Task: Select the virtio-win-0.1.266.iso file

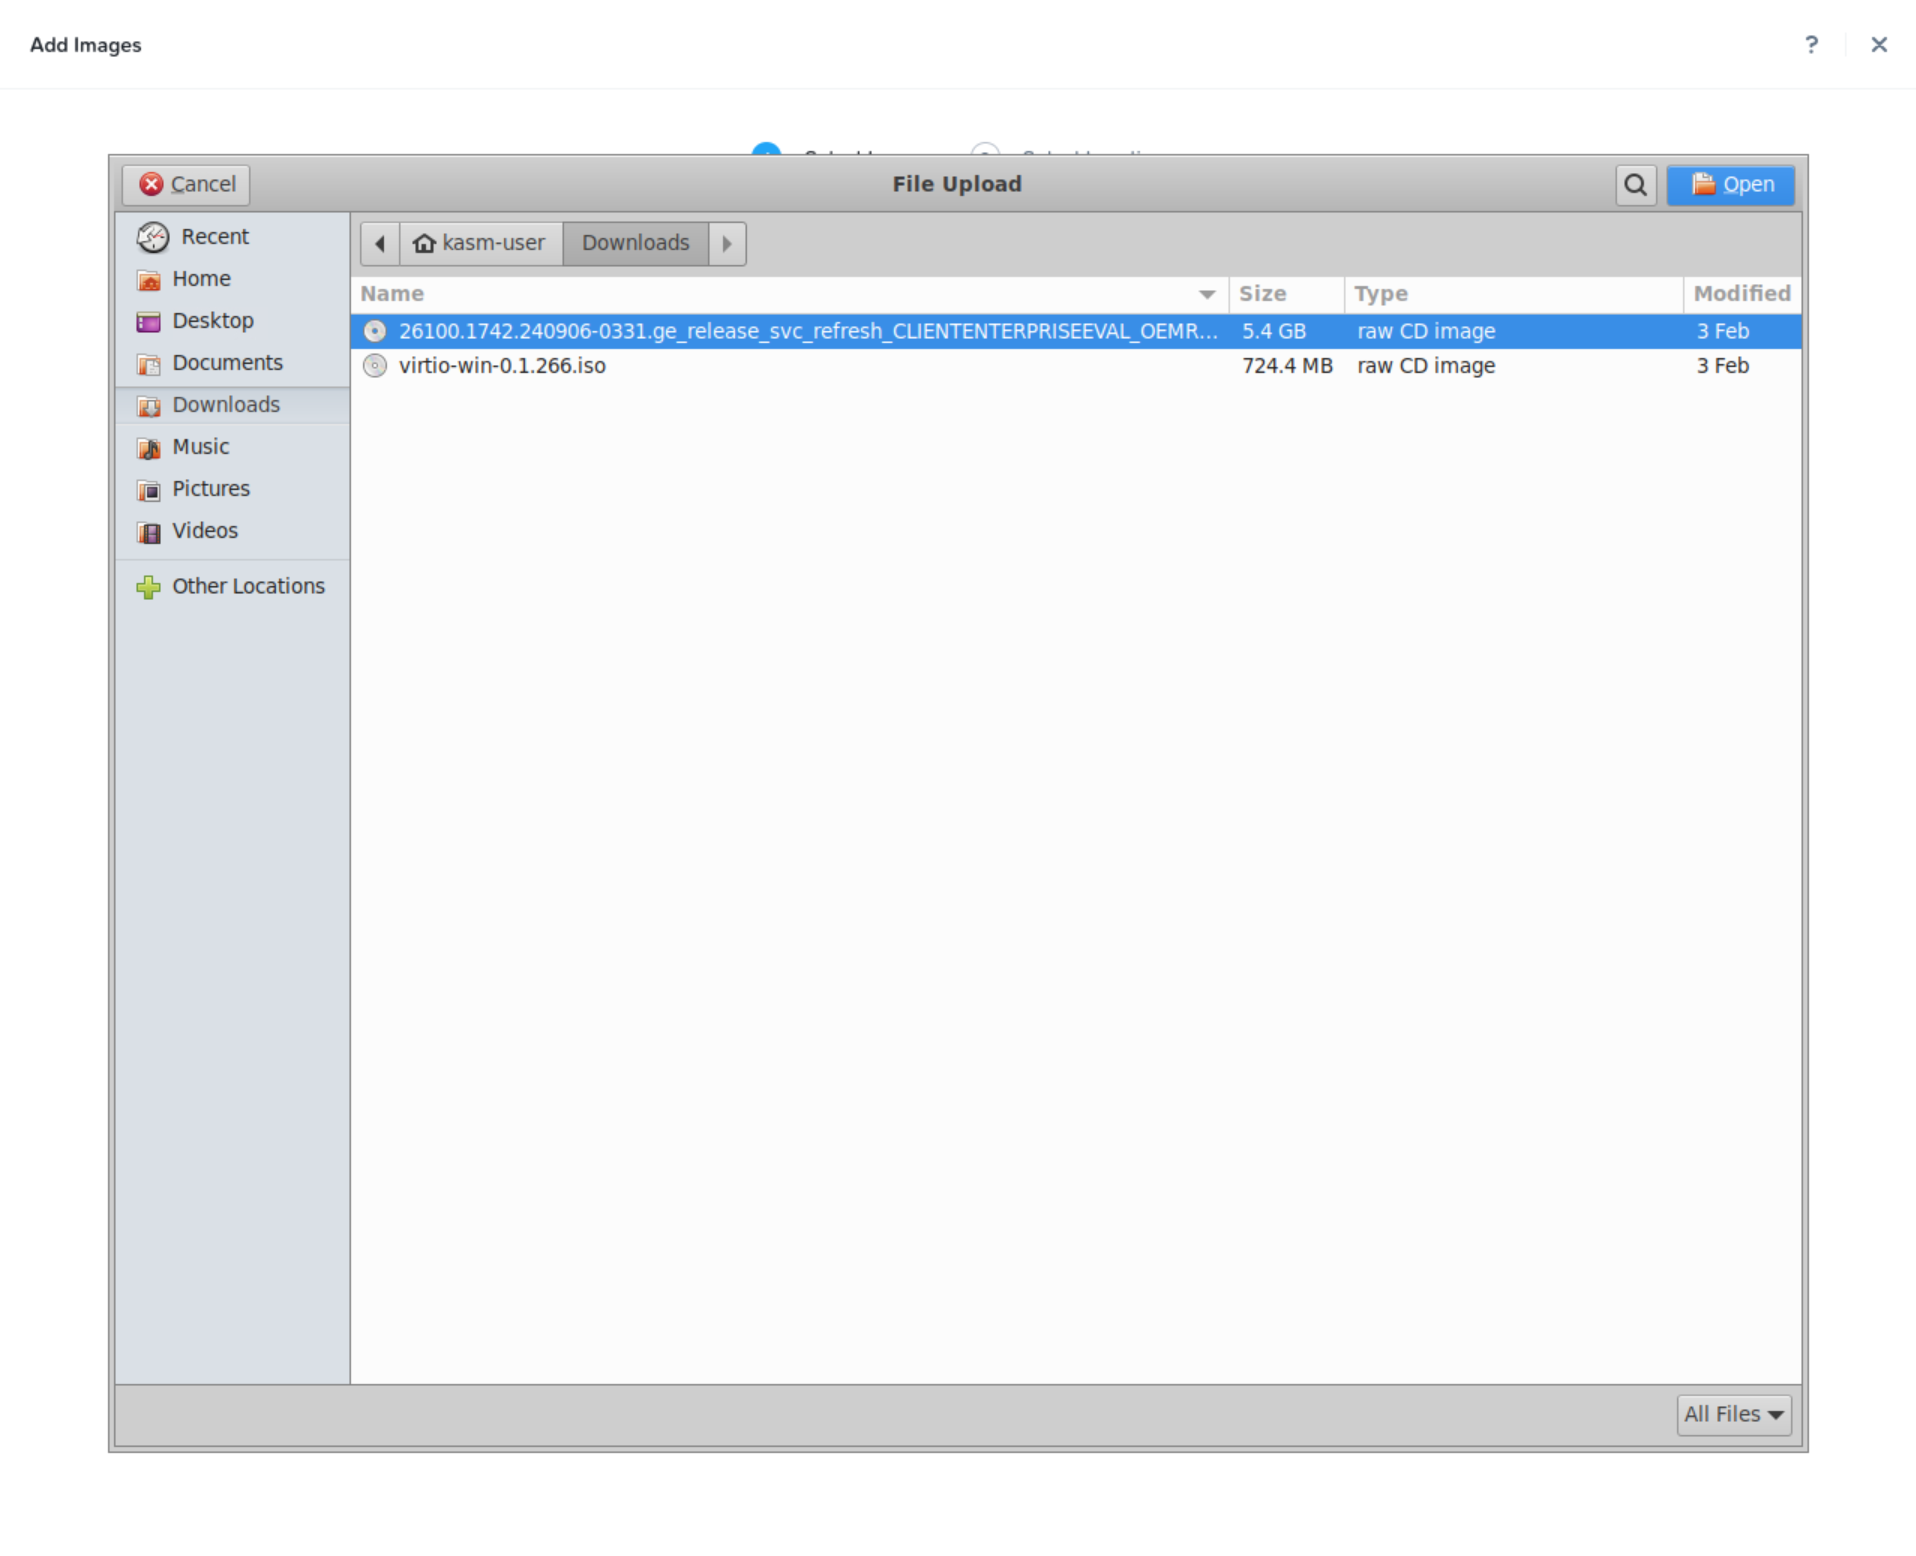Action: click(x=502, y=365)
